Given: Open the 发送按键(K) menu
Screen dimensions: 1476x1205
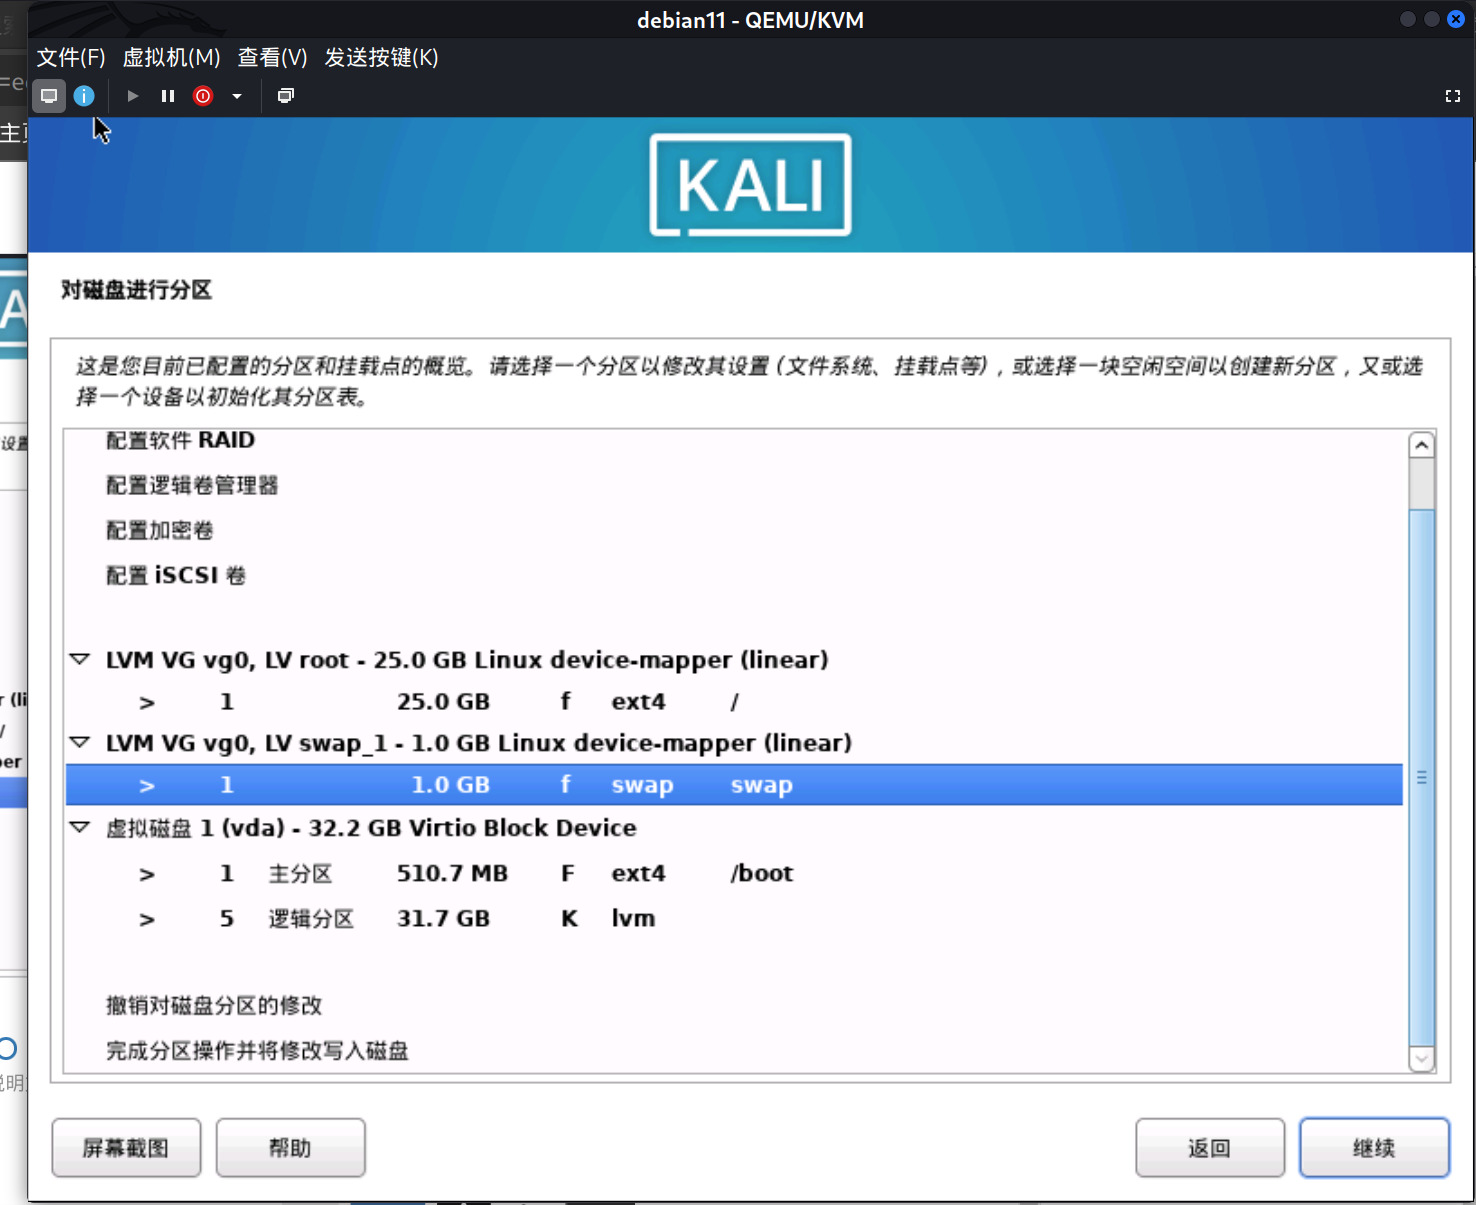Looking at the screenshot, I should [x=381, y=58].
